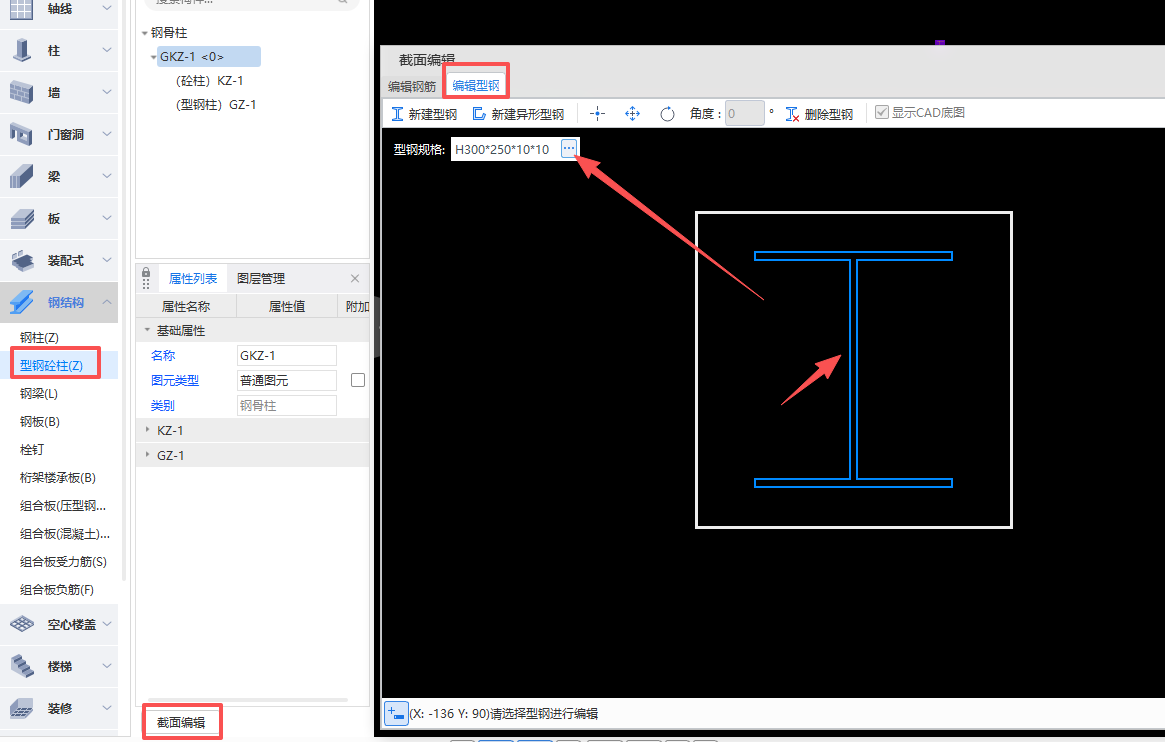Collapse the 钢骨柱 tree root arrow

[144, 33]
